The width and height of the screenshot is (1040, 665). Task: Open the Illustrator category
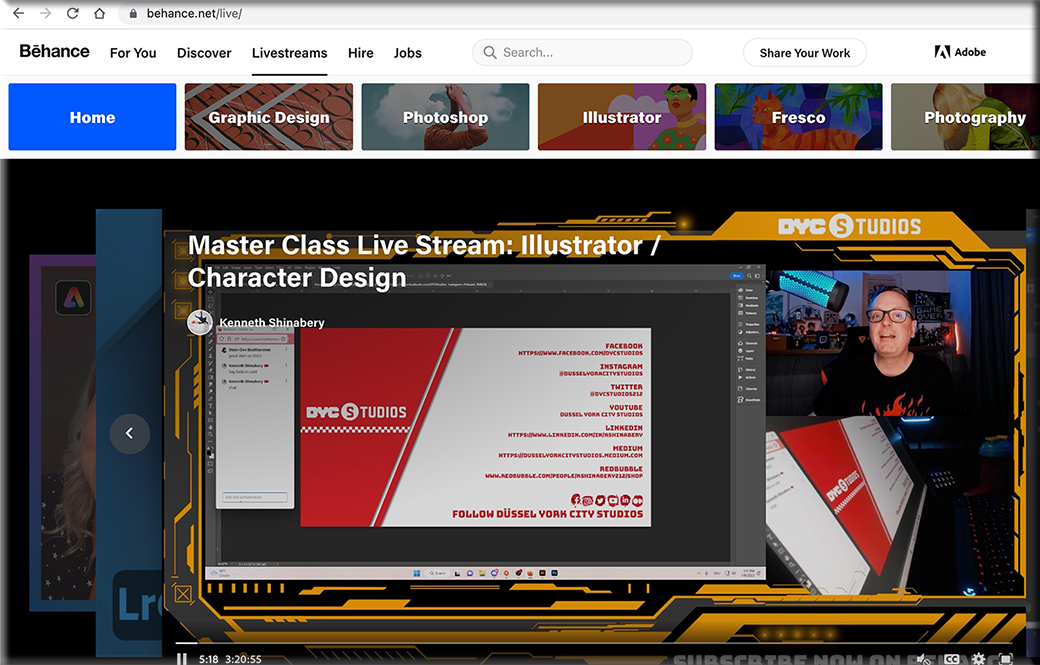pos(621,117)
